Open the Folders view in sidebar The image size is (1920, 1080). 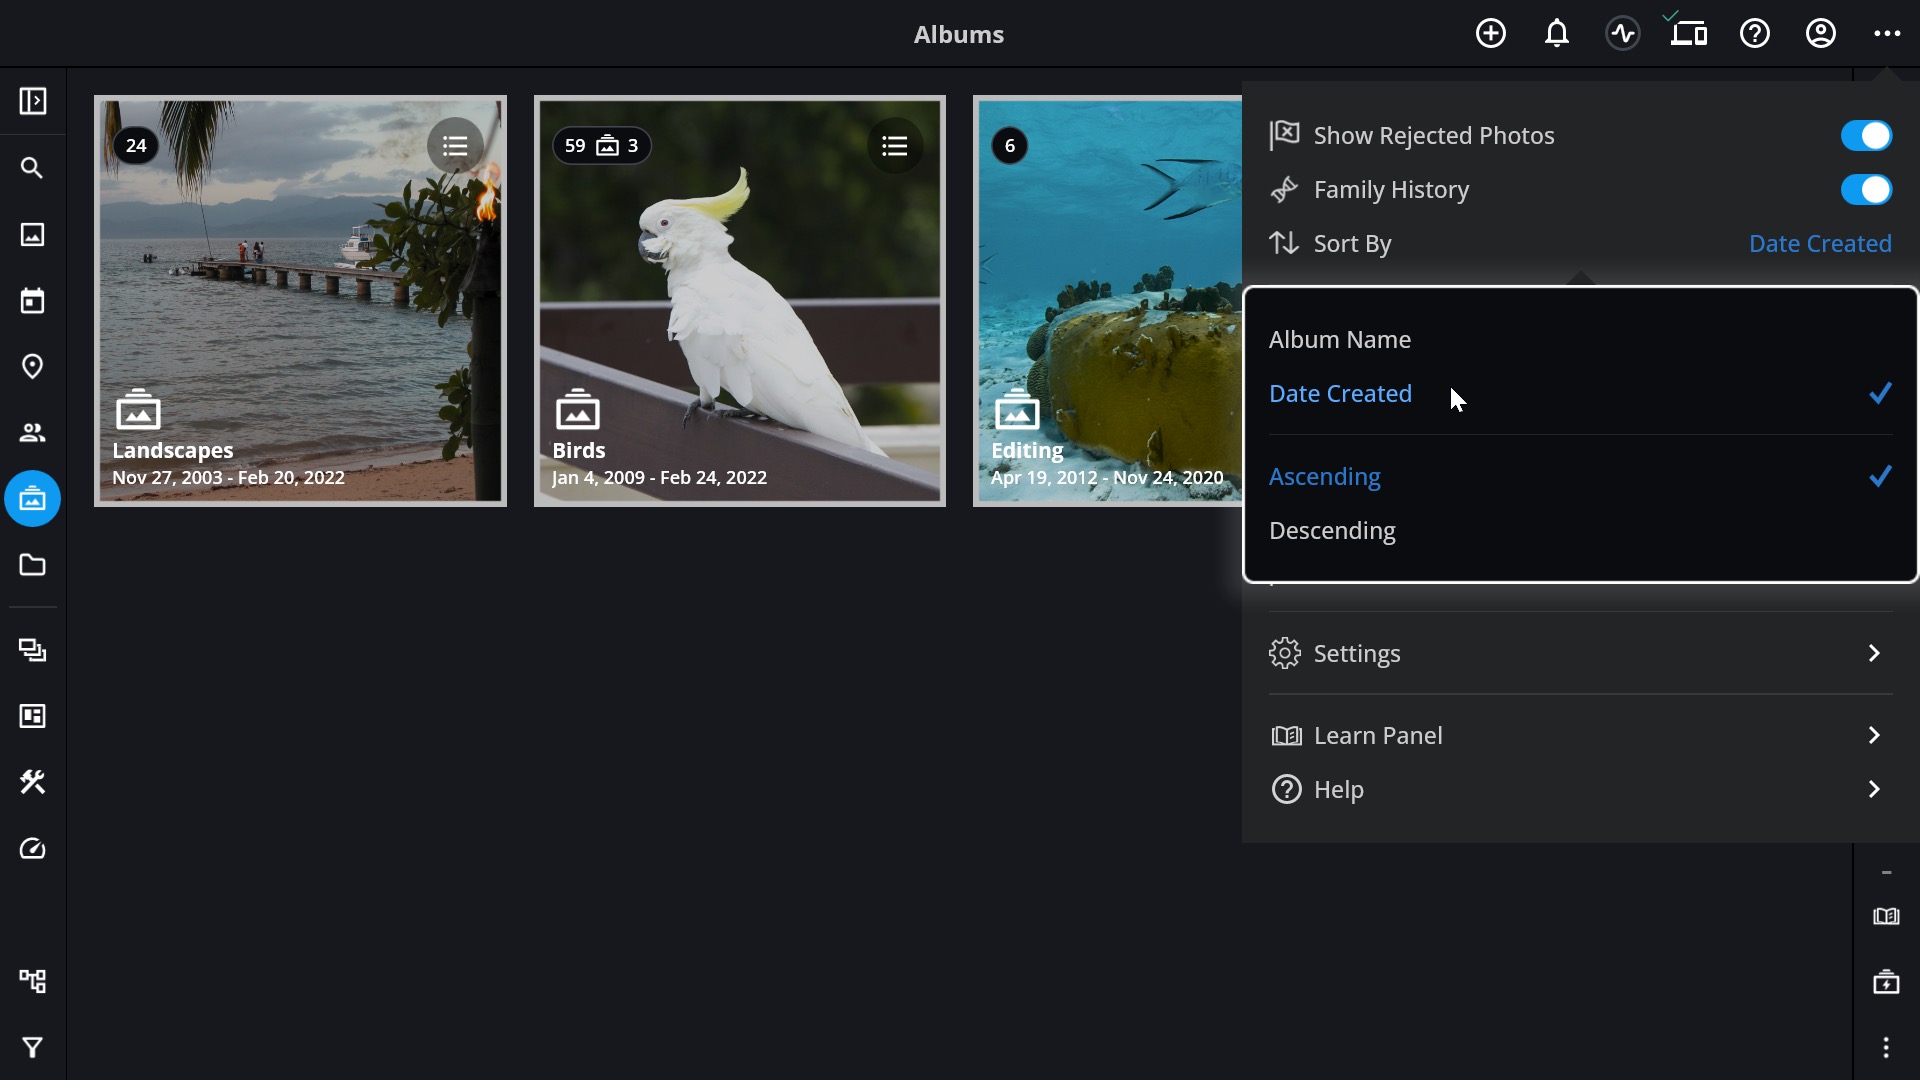33,565
